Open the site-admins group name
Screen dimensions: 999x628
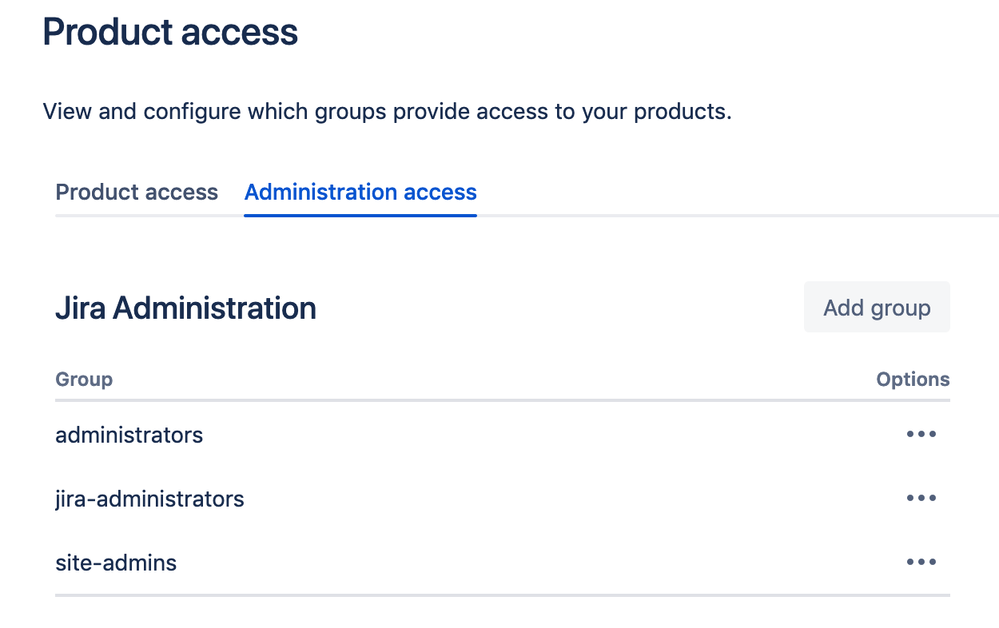(116, 563)
